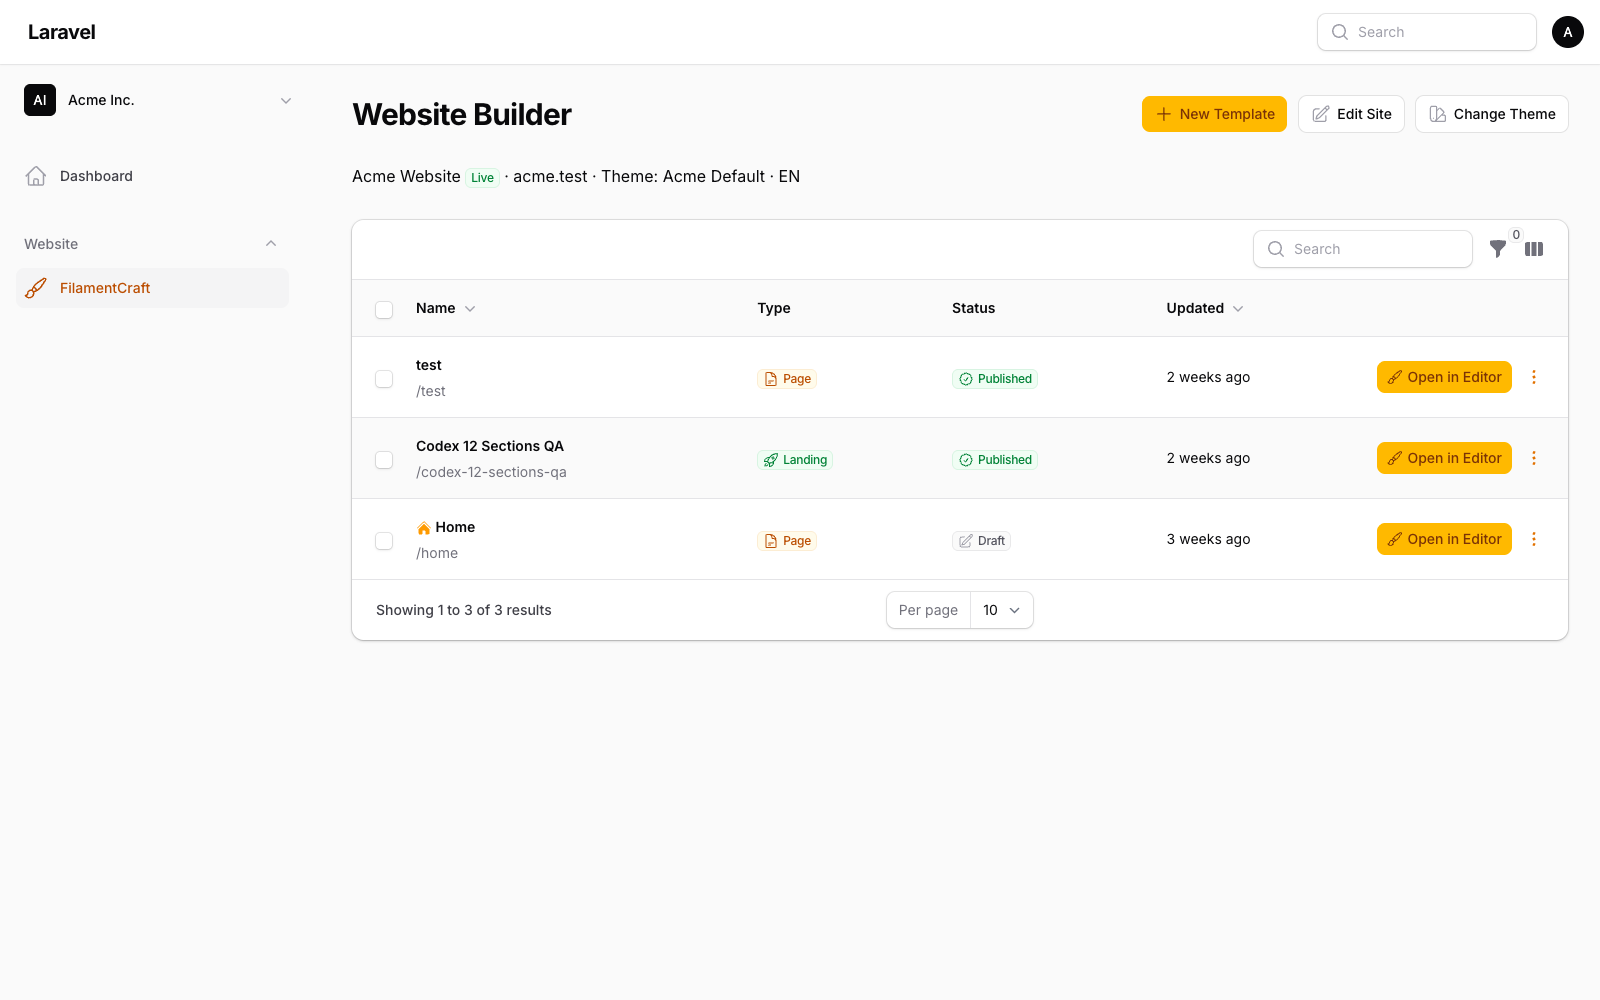The height and width of the screenshot is (1000, 1600).
Task: Sort by Updated column chevron
Action: click(1238, 309)
